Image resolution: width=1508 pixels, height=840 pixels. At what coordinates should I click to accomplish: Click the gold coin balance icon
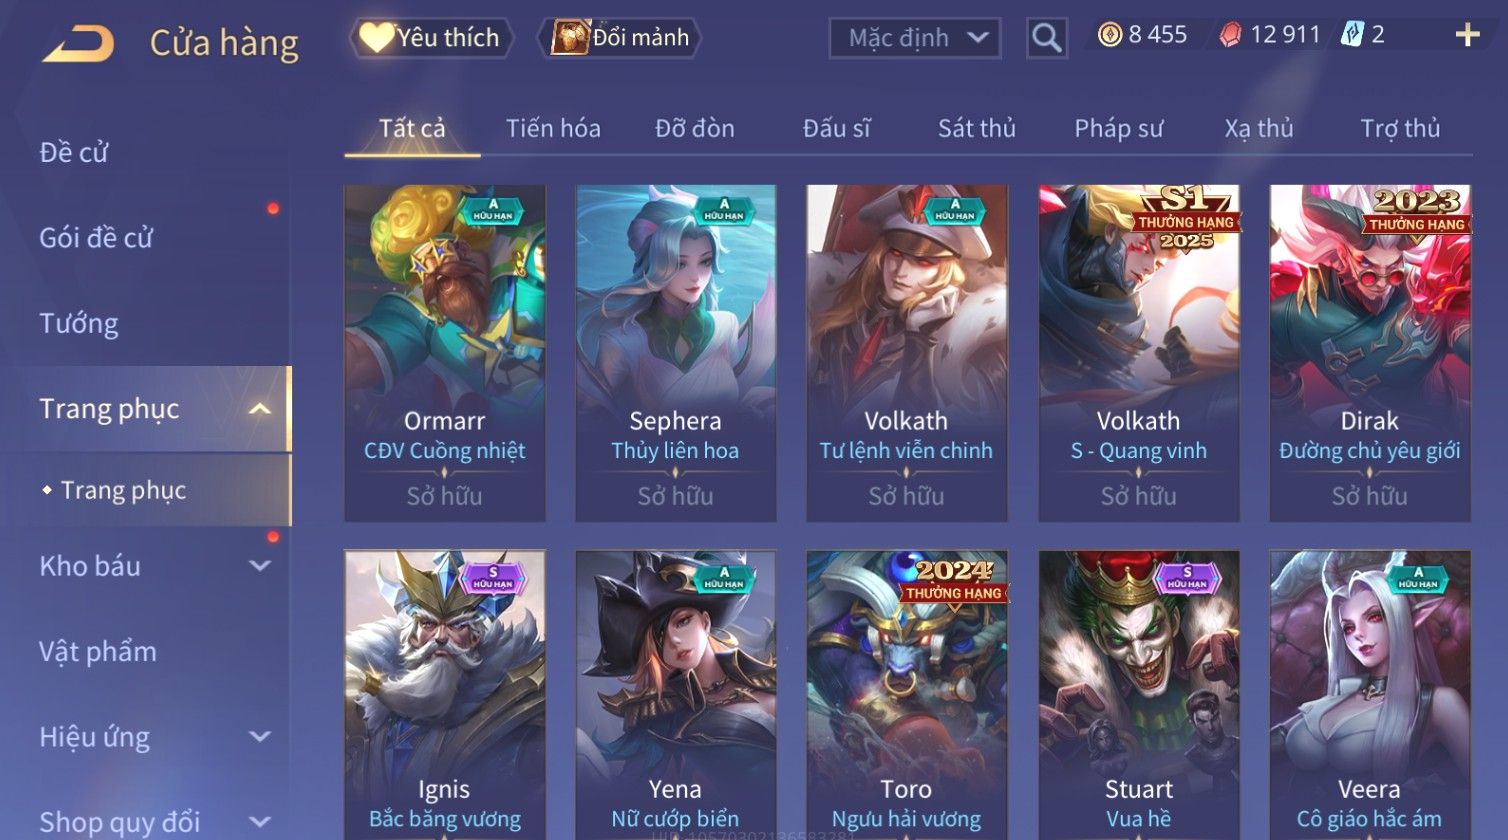pyautogui.click(x=1110, y=35)
